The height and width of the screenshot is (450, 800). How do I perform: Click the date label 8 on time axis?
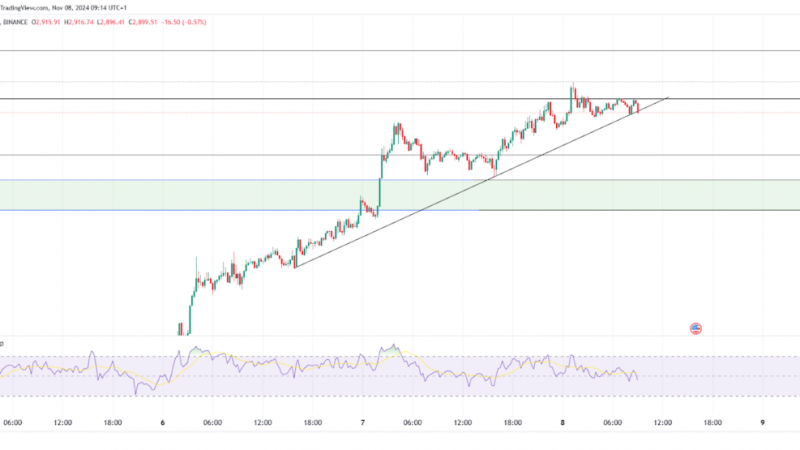point(563,422)
